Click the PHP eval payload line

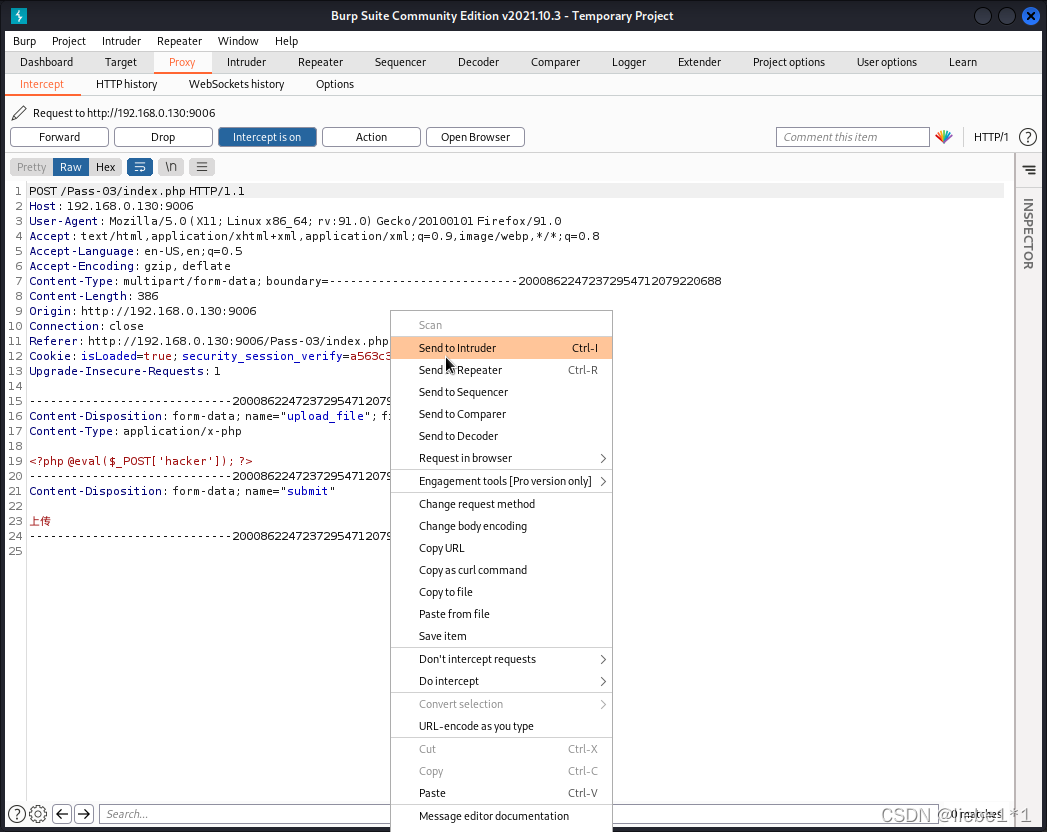pyautogui.click(x=141, y=461)
